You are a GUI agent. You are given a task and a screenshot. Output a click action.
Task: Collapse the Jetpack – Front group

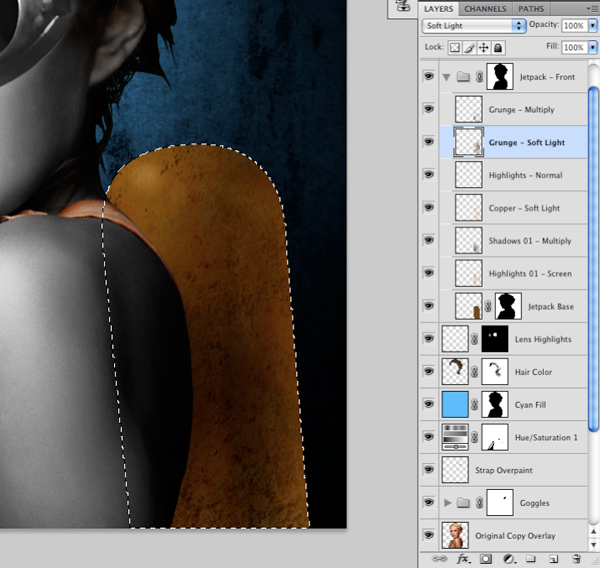pyautogui.click(x=446, y=77)
